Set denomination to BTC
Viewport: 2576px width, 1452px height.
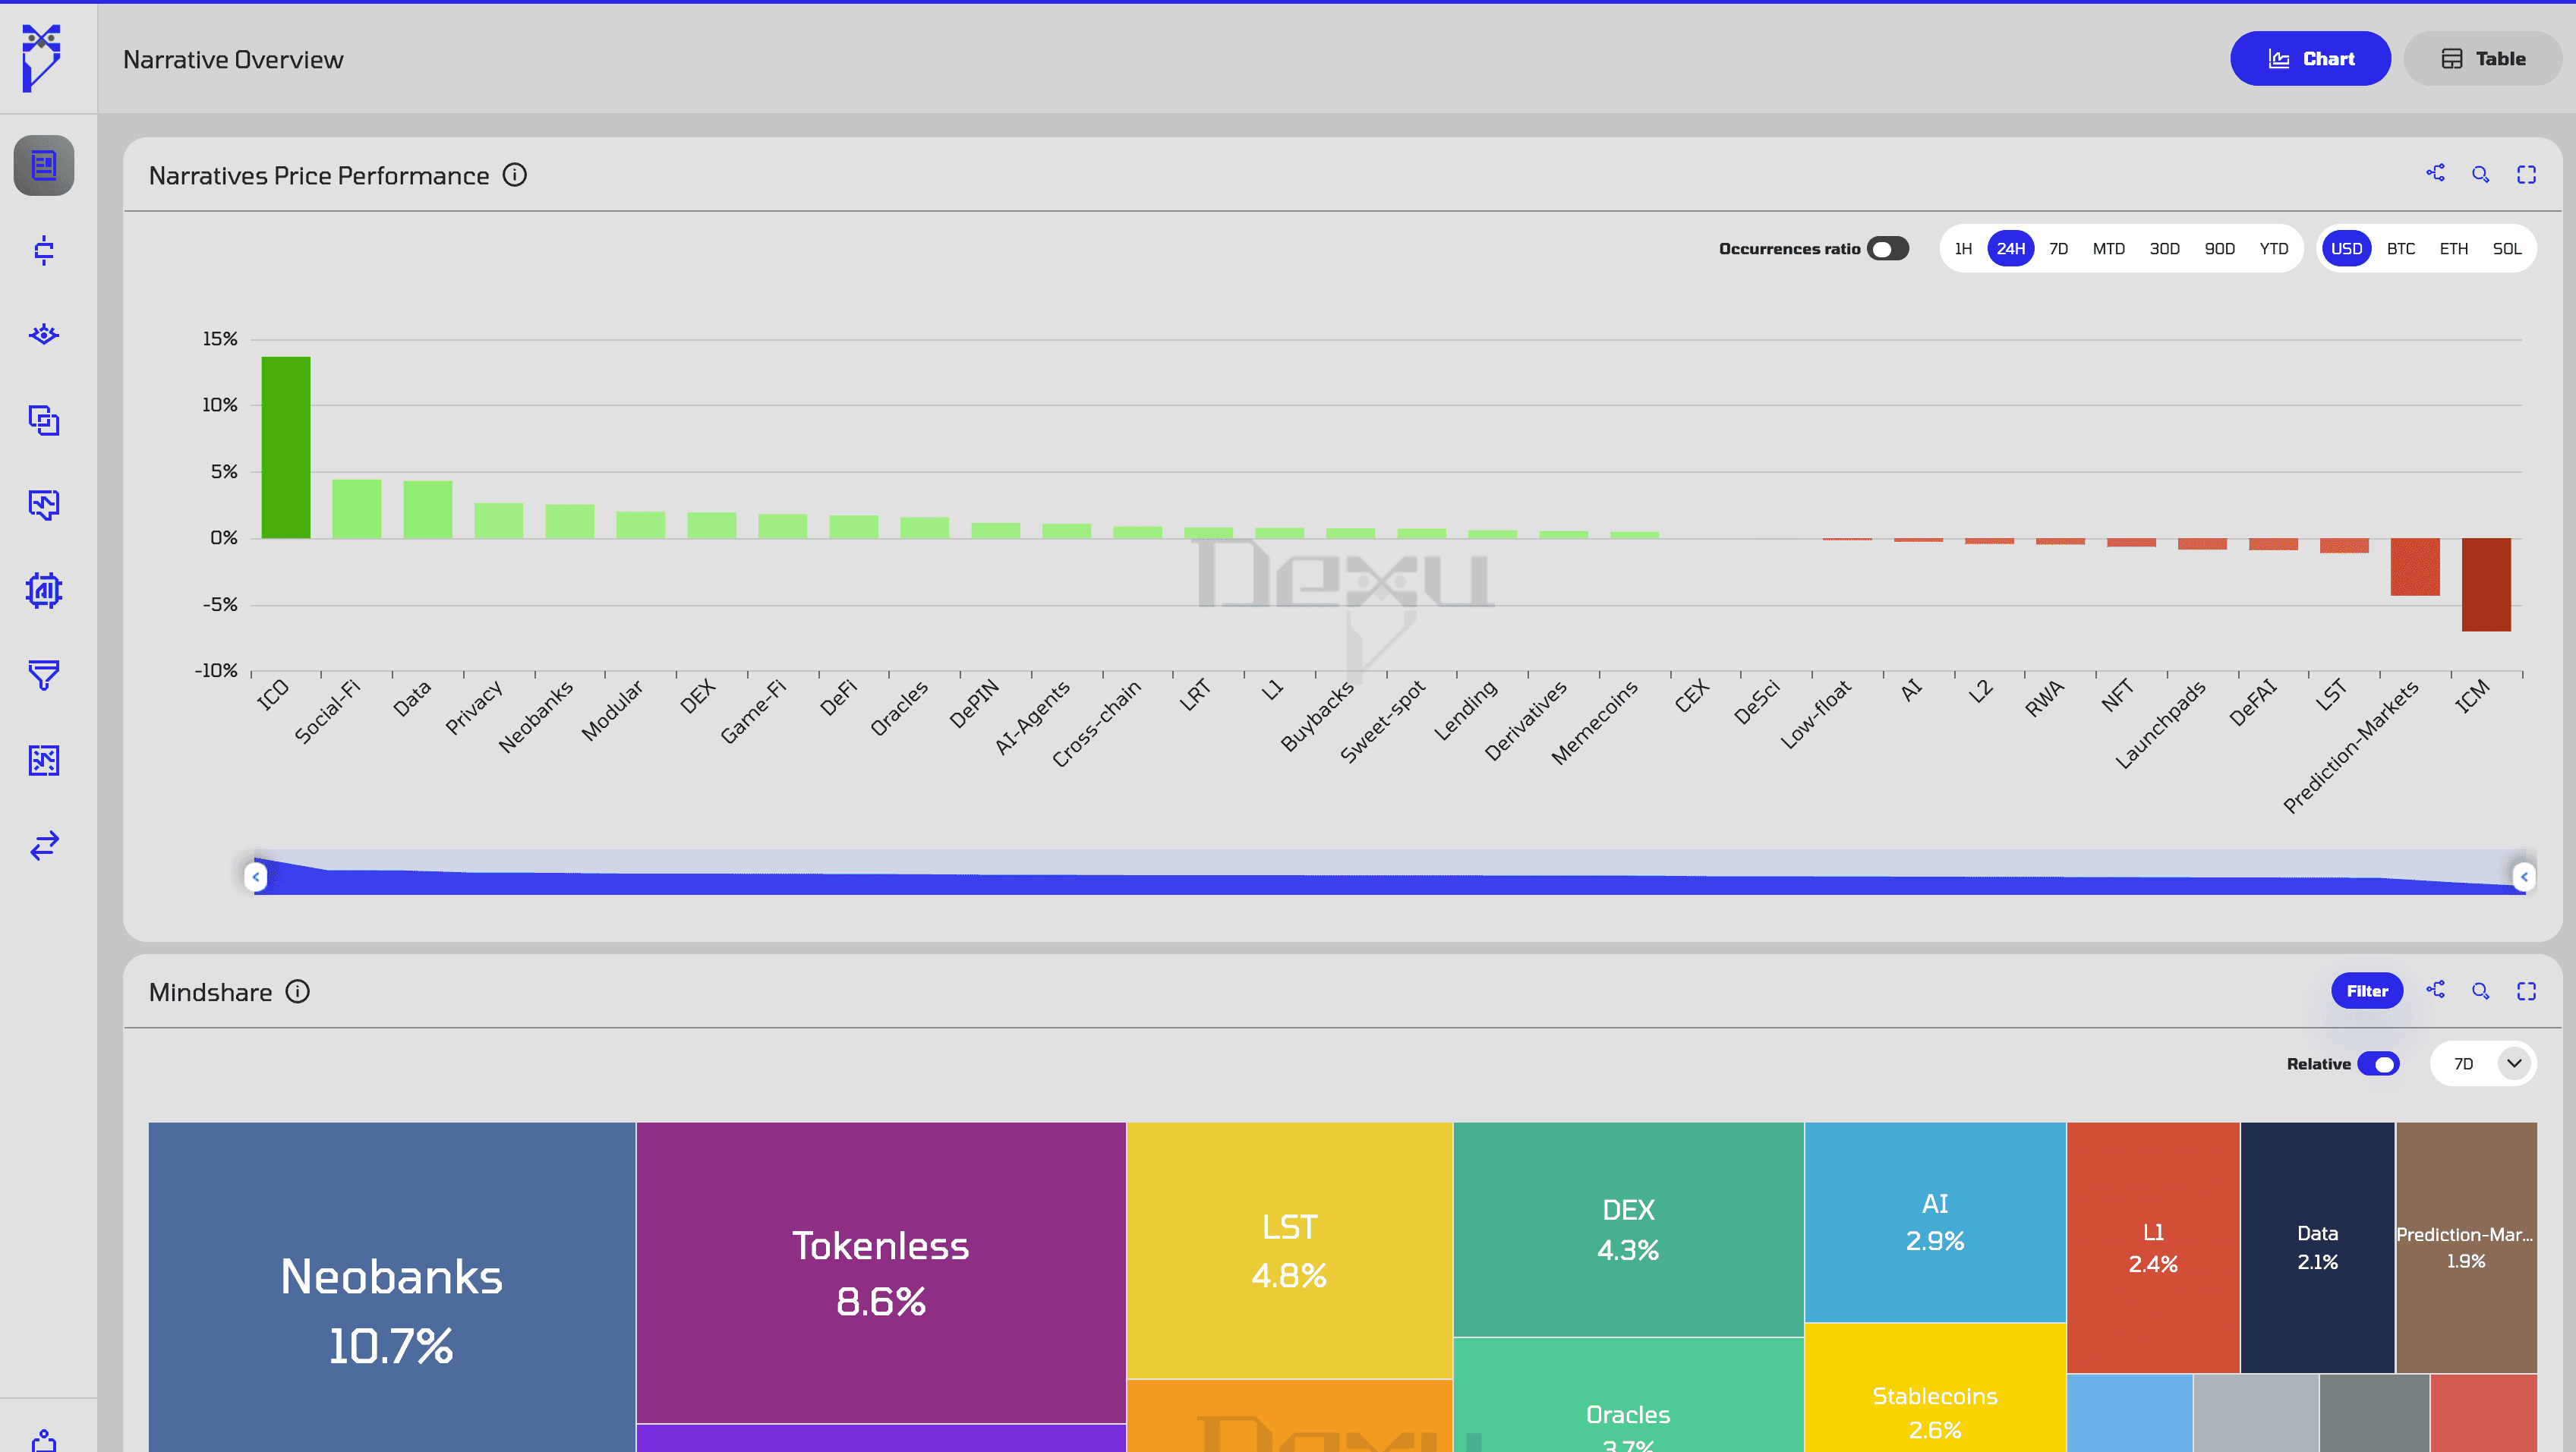tap(2400, 248)
